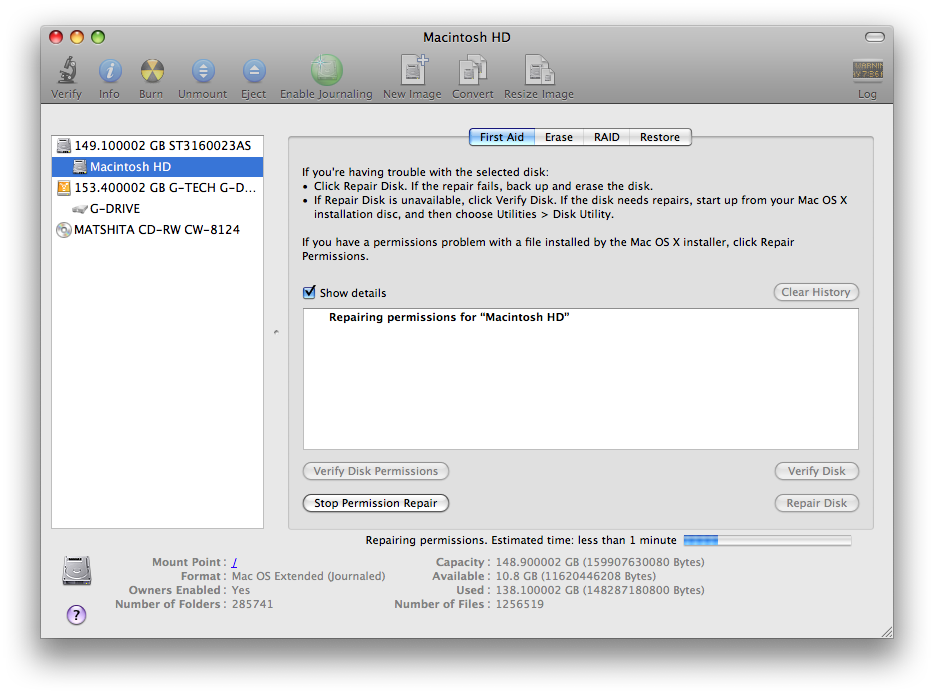934x694 pixels.
Task: Click the Used value '138.100002 GB'
Action: 537,590
